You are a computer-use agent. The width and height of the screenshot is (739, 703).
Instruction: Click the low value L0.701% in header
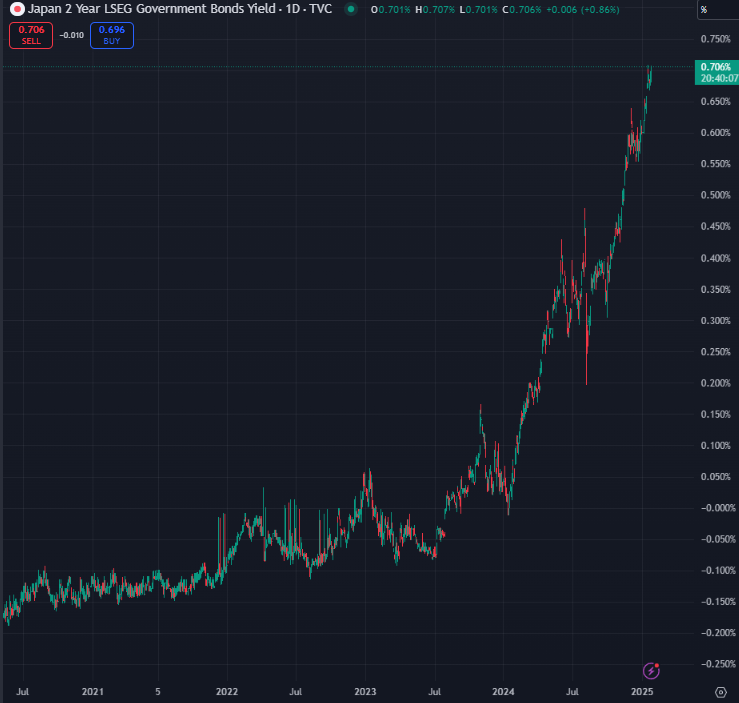(x=478, y=9)
